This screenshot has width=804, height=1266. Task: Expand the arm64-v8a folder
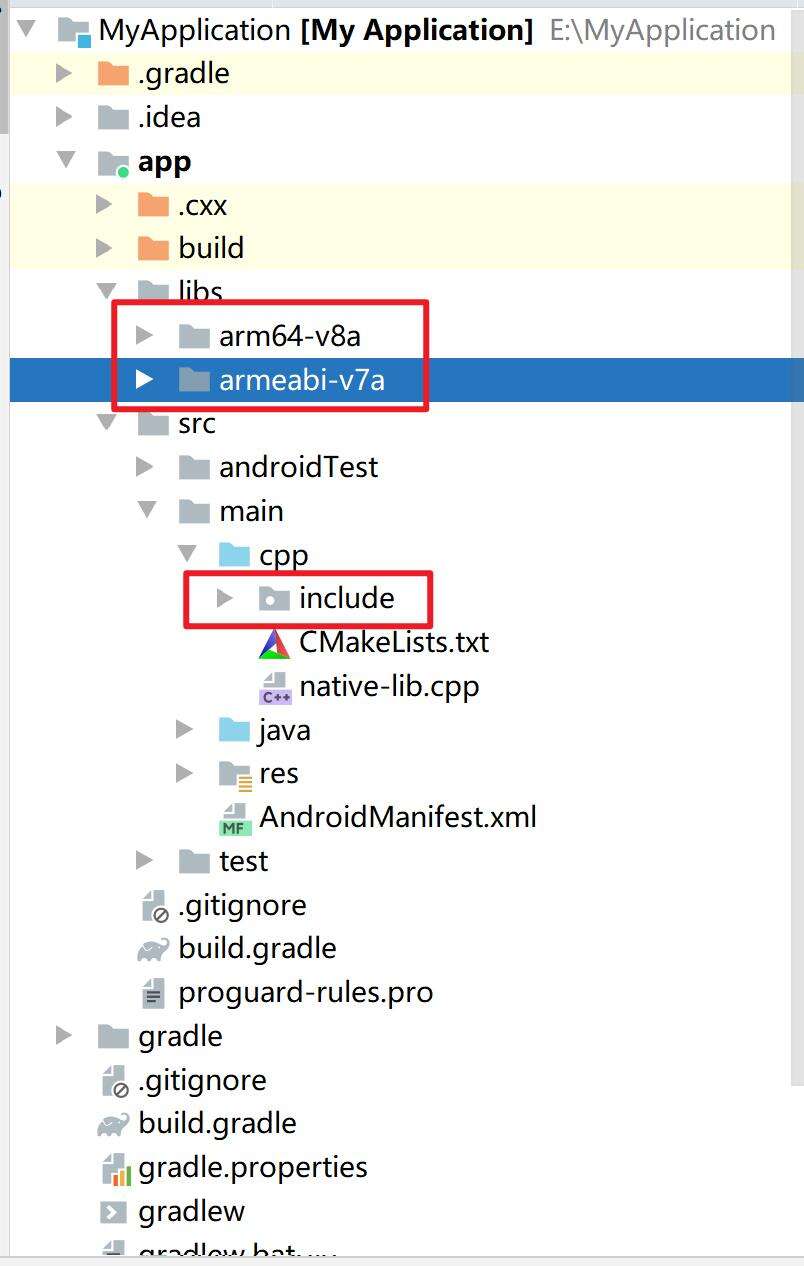(144, 335)
